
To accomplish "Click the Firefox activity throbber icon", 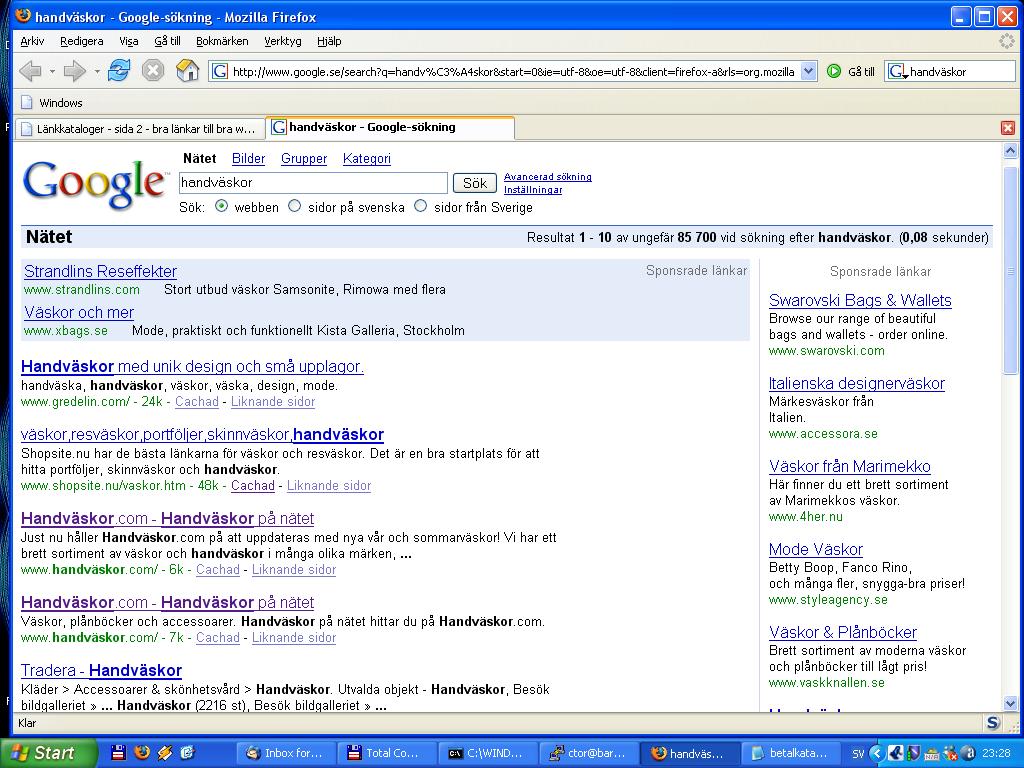I will point(1006,41).
